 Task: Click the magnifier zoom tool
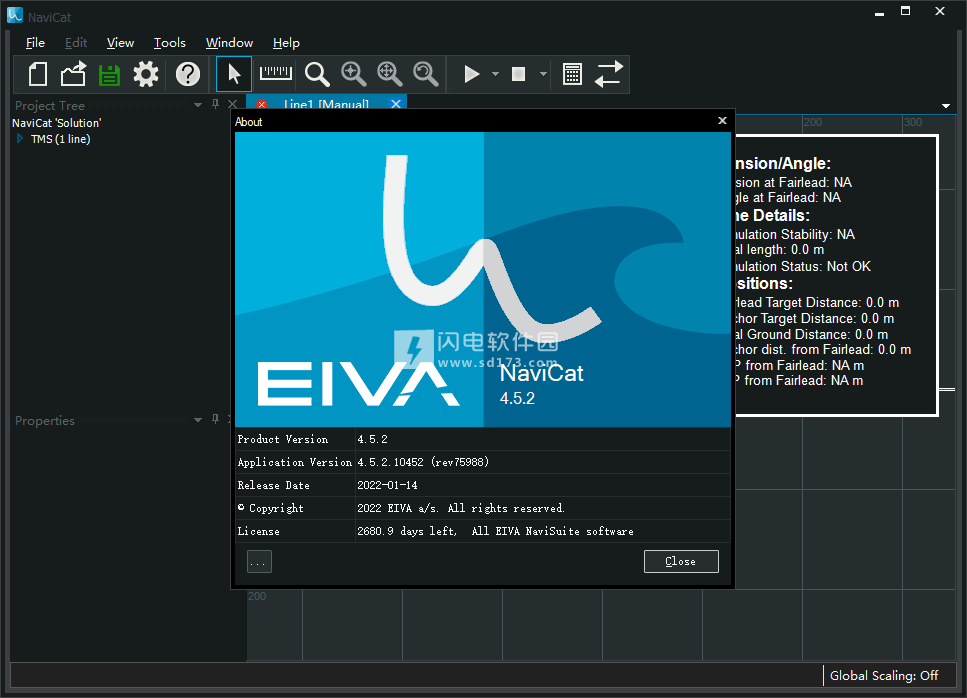[x=317, y=74]
